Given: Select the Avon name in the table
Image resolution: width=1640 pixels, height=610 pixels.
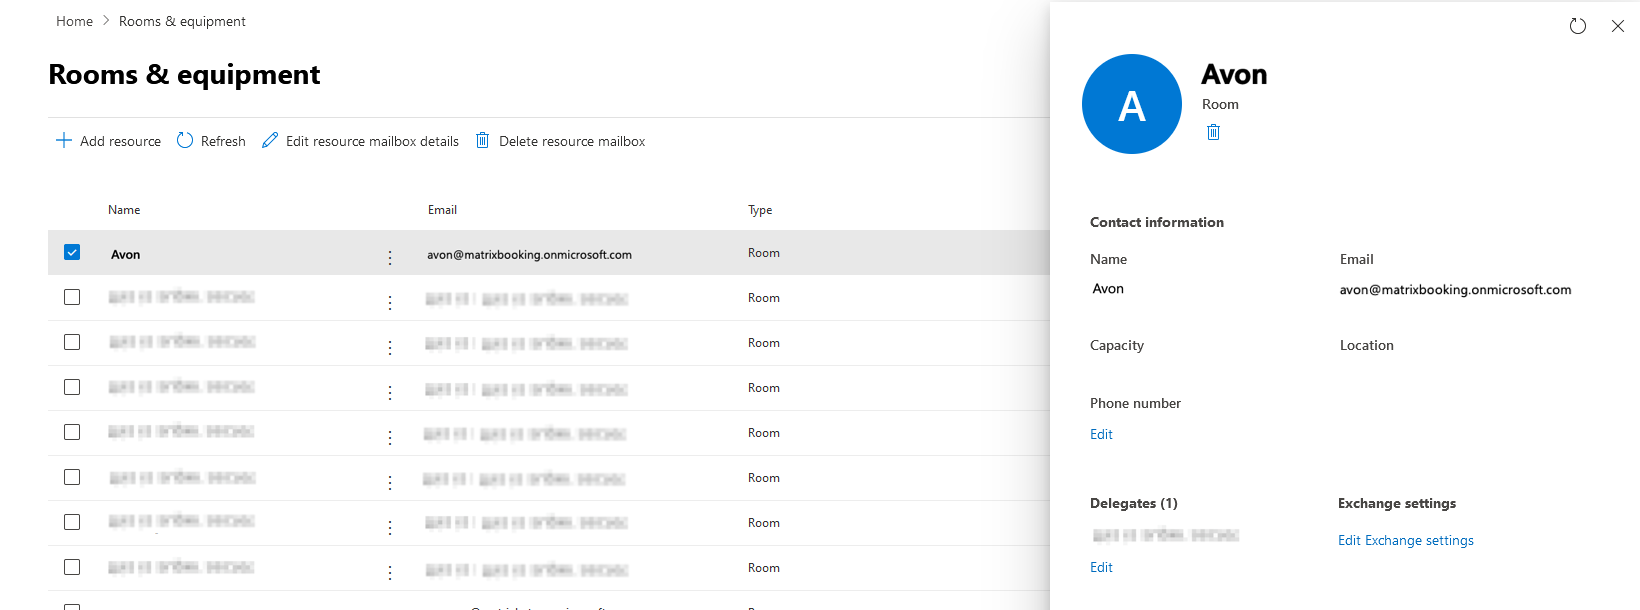Looking at the screenshot, I should (x=126, y=255).
